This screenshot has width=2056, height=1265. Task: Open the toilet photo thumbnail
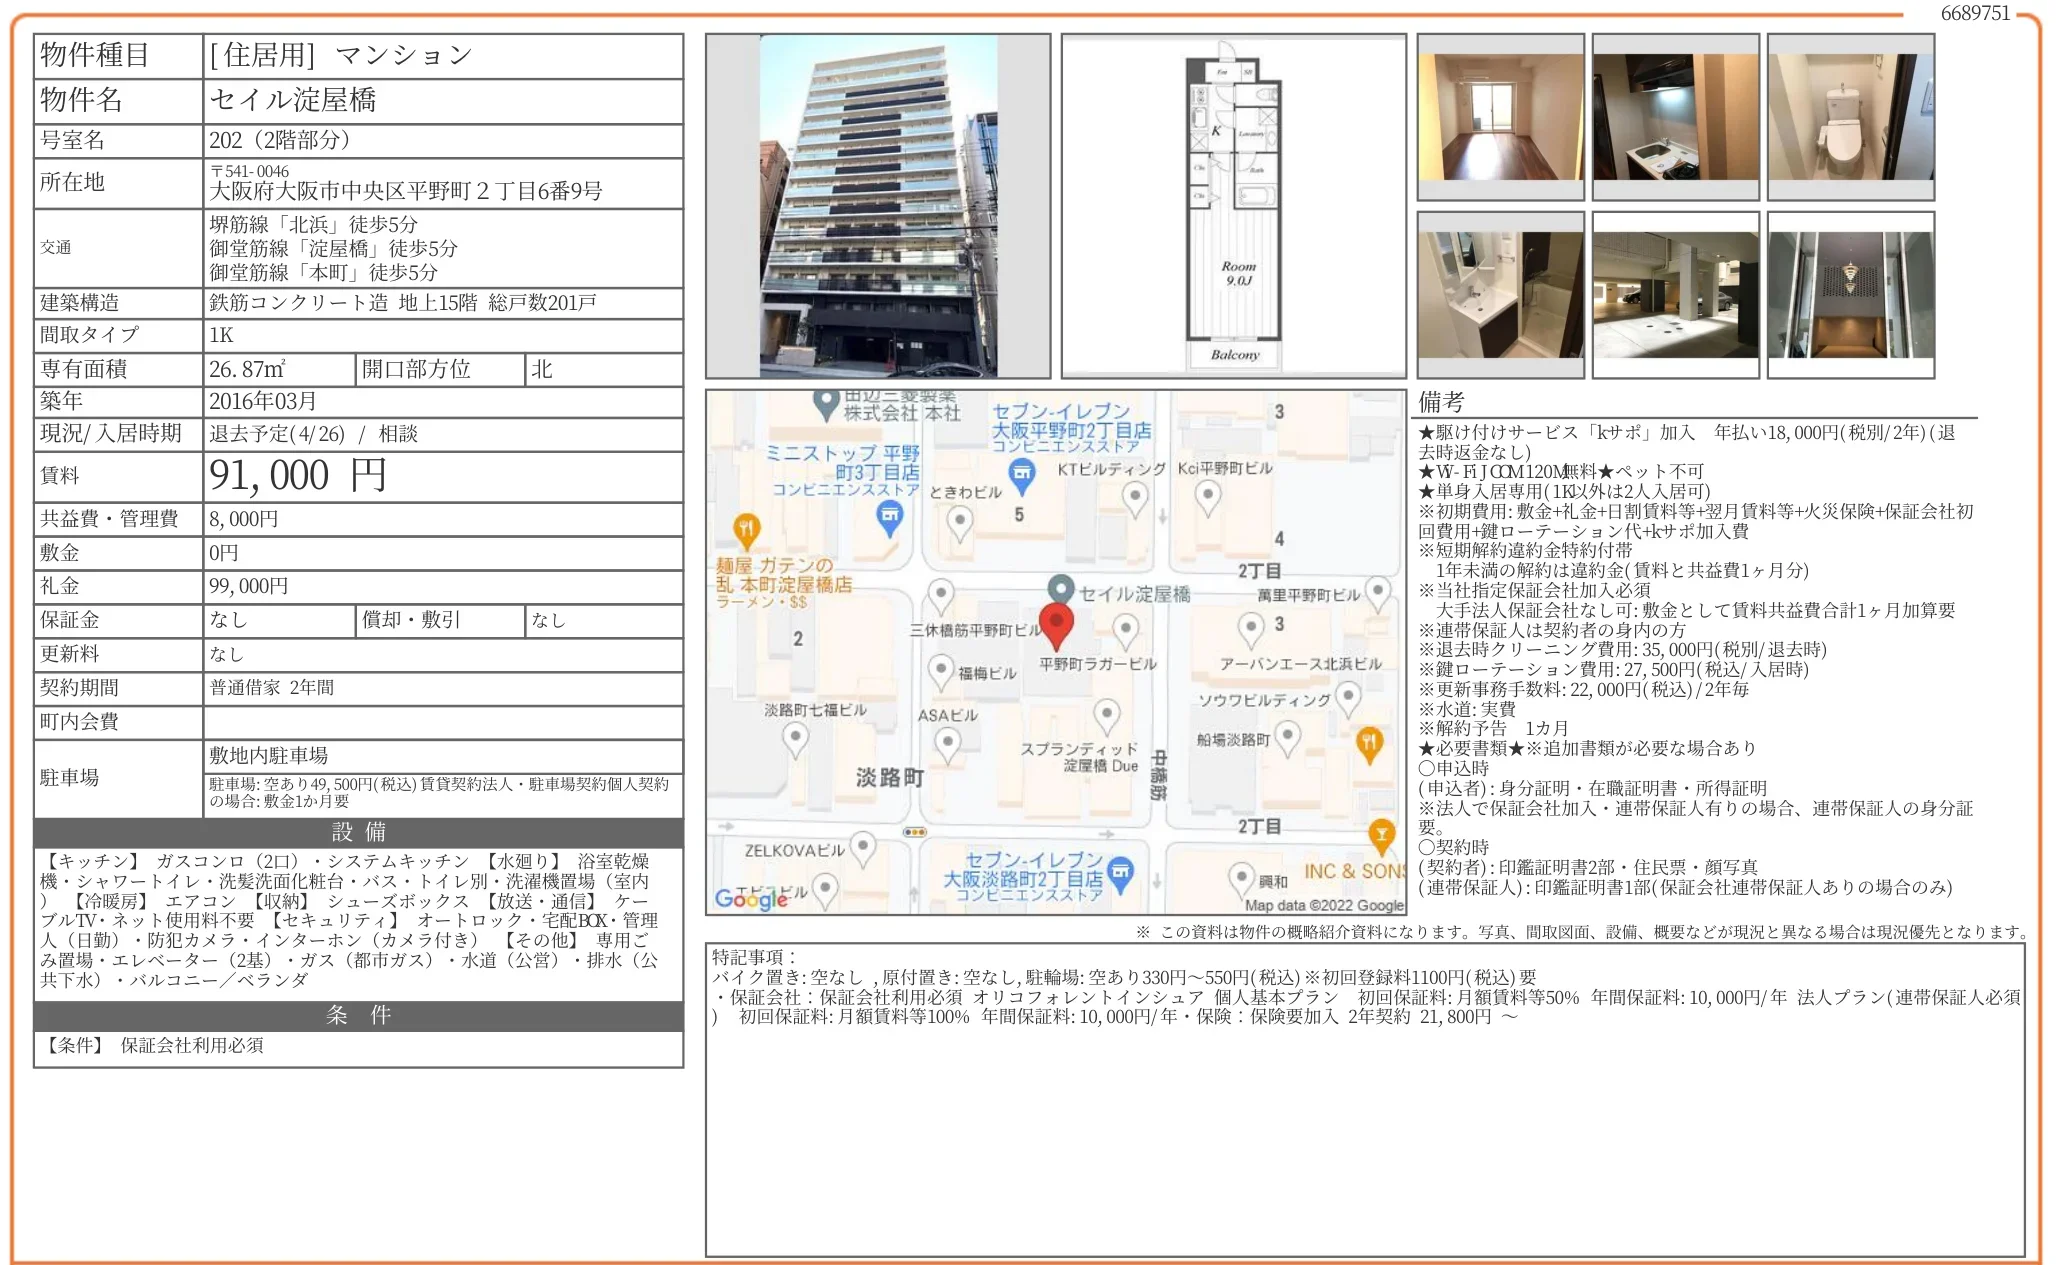click(x=1850, y=117)
